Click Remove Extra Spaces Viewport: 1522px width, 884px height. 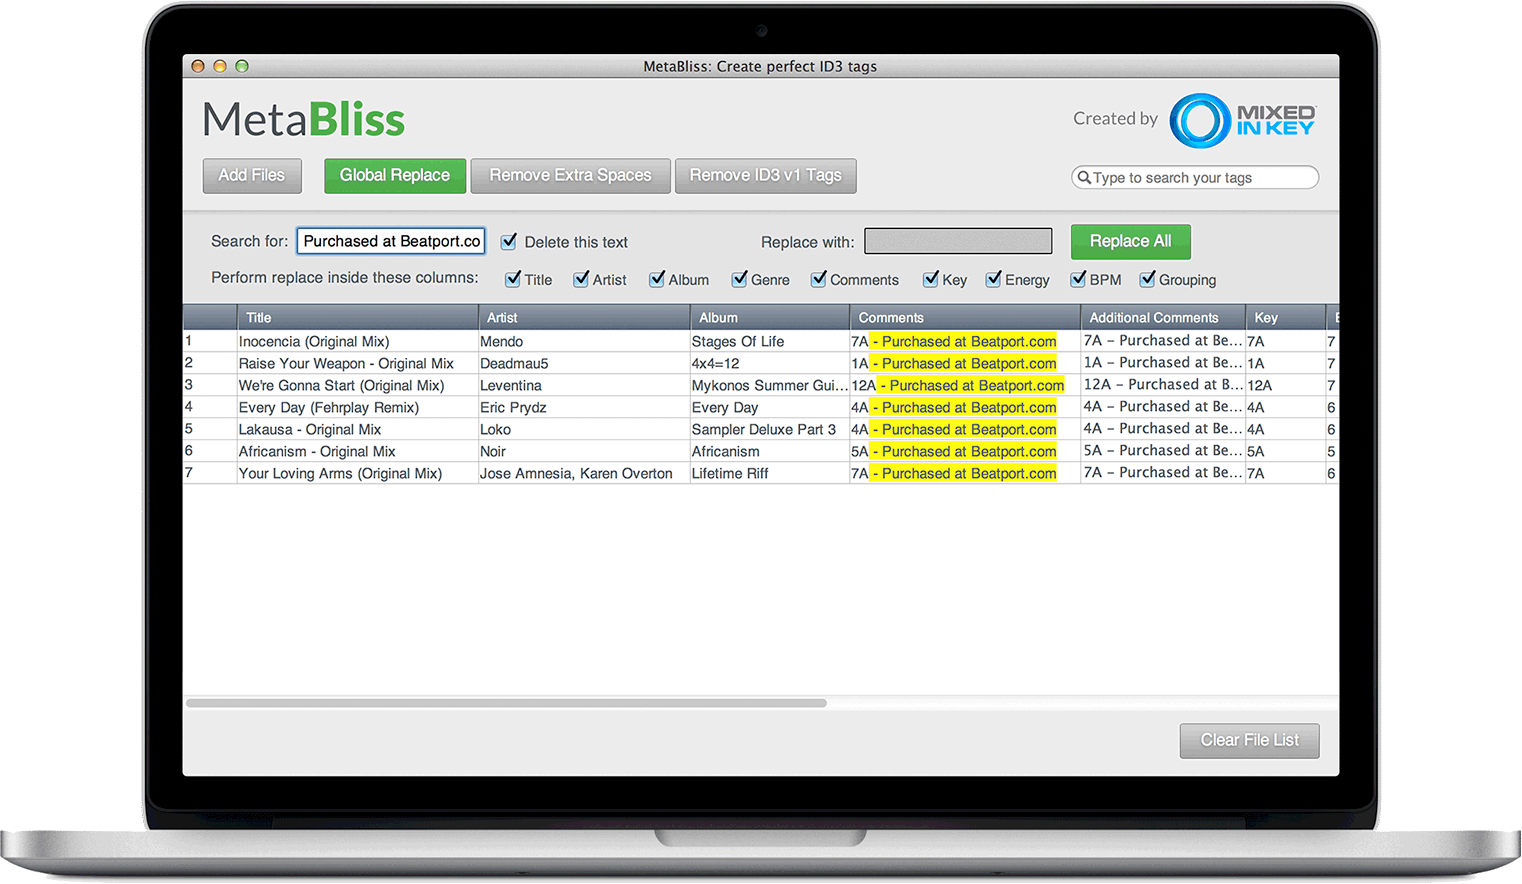(570, 175)
